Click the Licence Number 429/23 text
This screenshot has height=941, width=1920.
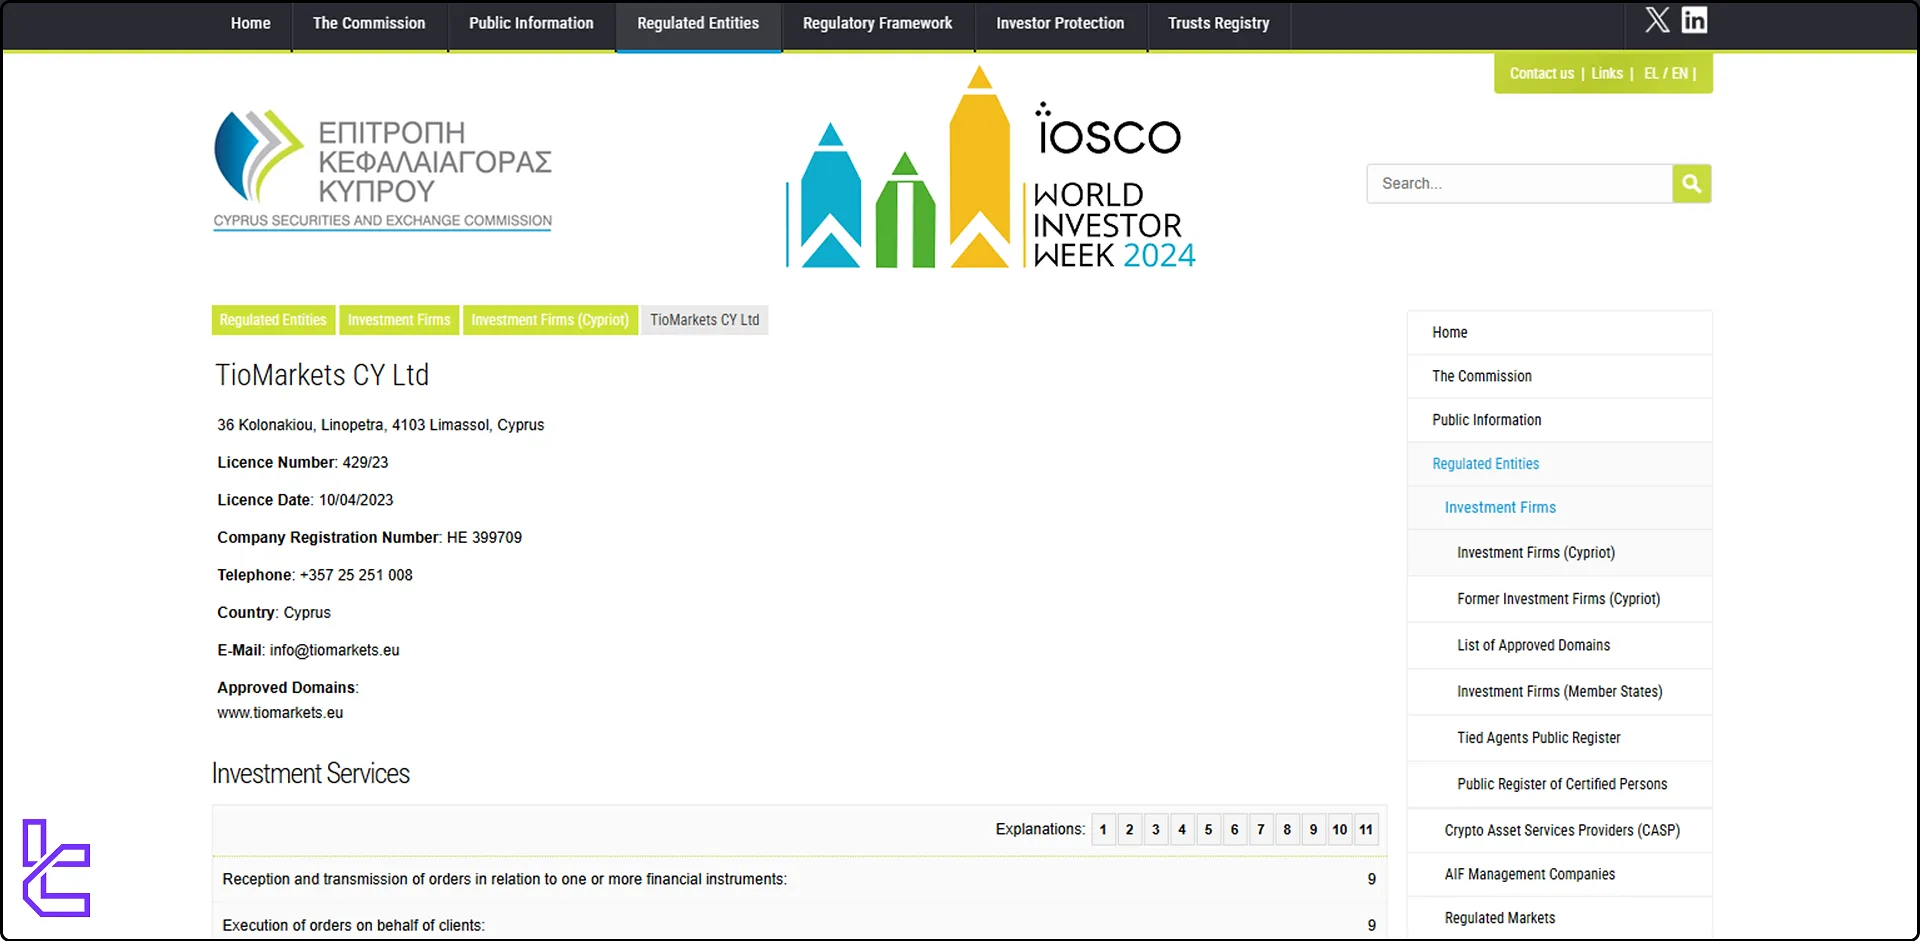click(x=303, y=463)
